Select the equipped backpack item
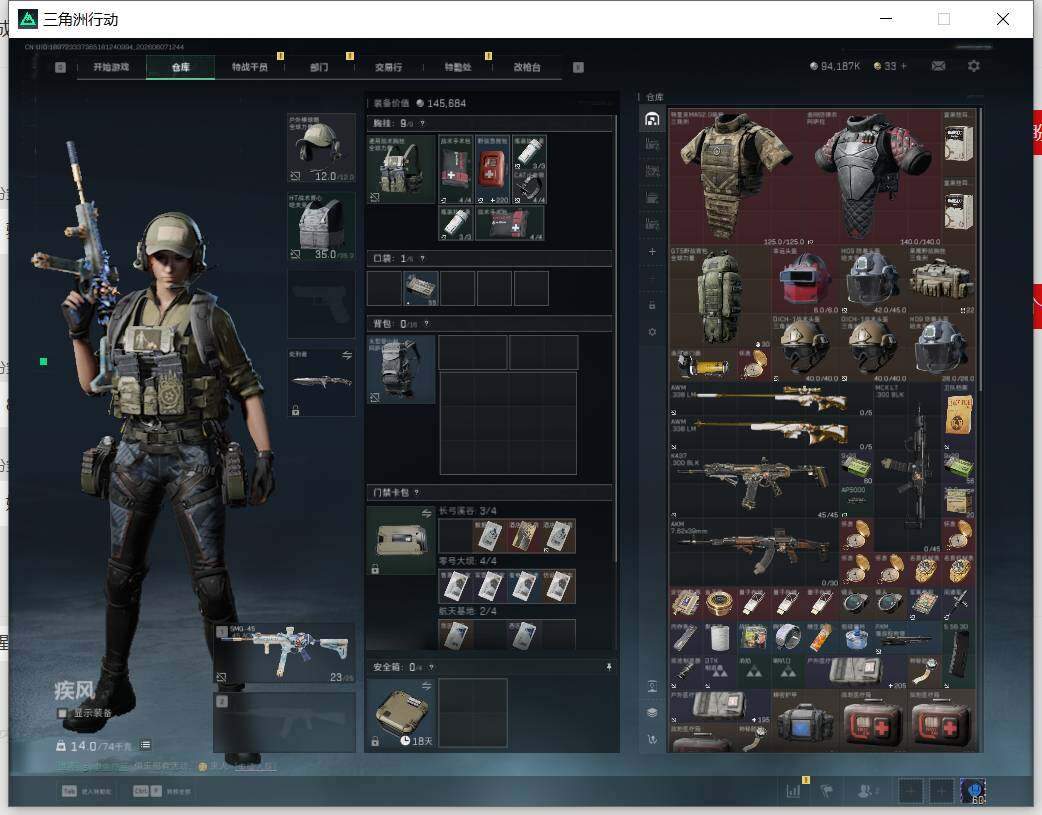The height and width of the screenshot is (815, 1042). 401,370
